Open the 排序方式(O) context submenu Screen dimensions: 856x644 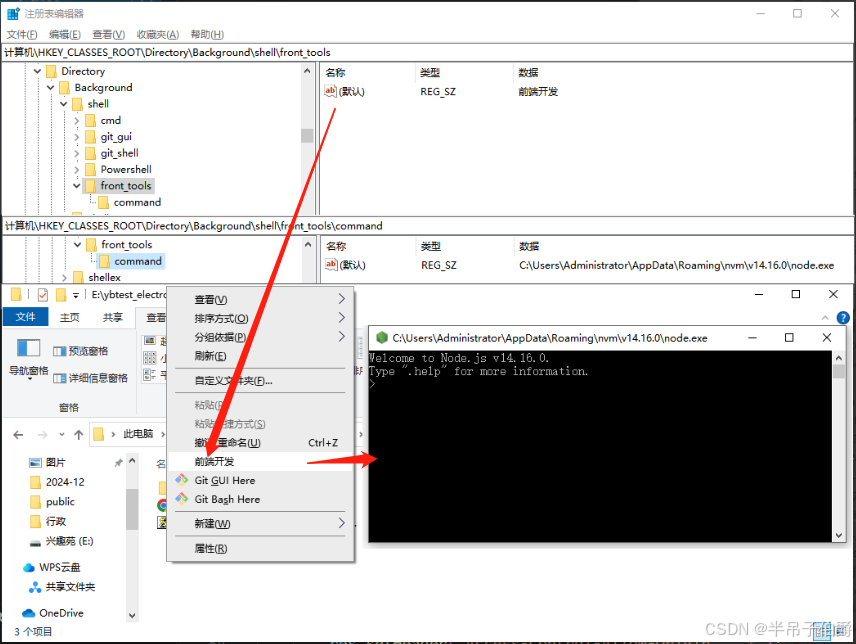coord(260,318)
